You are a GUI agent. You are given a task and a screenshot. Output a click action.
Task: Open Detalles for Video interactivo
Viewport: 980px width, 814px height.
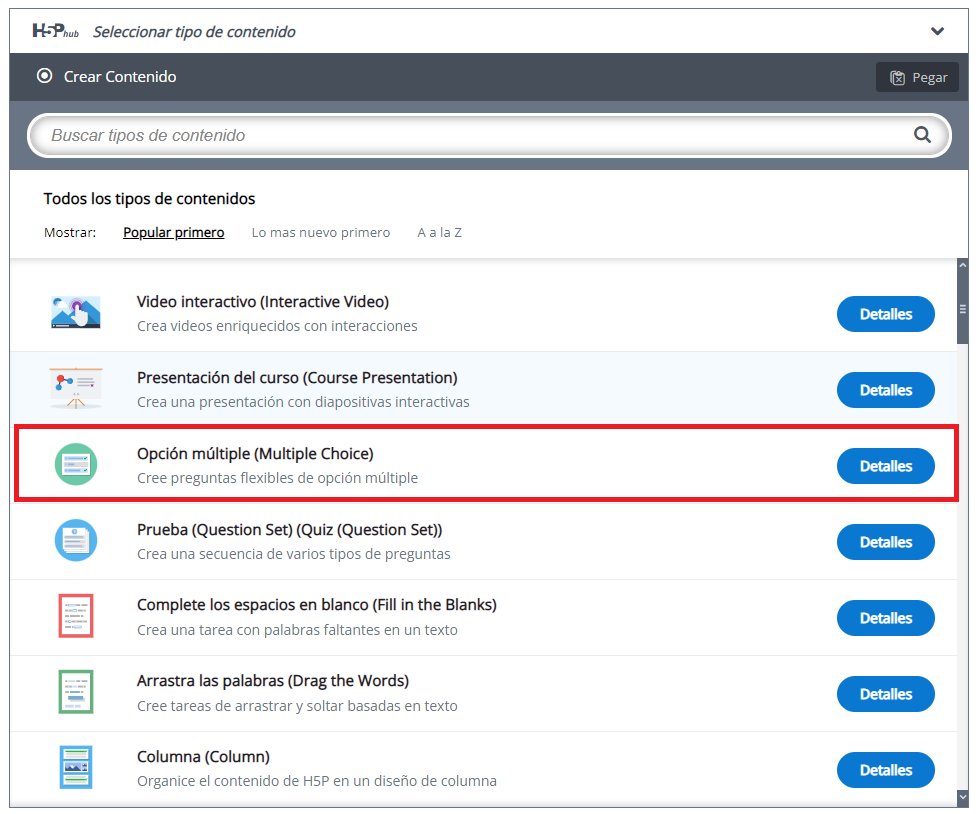pyautogui.click(x=885, y=314)
